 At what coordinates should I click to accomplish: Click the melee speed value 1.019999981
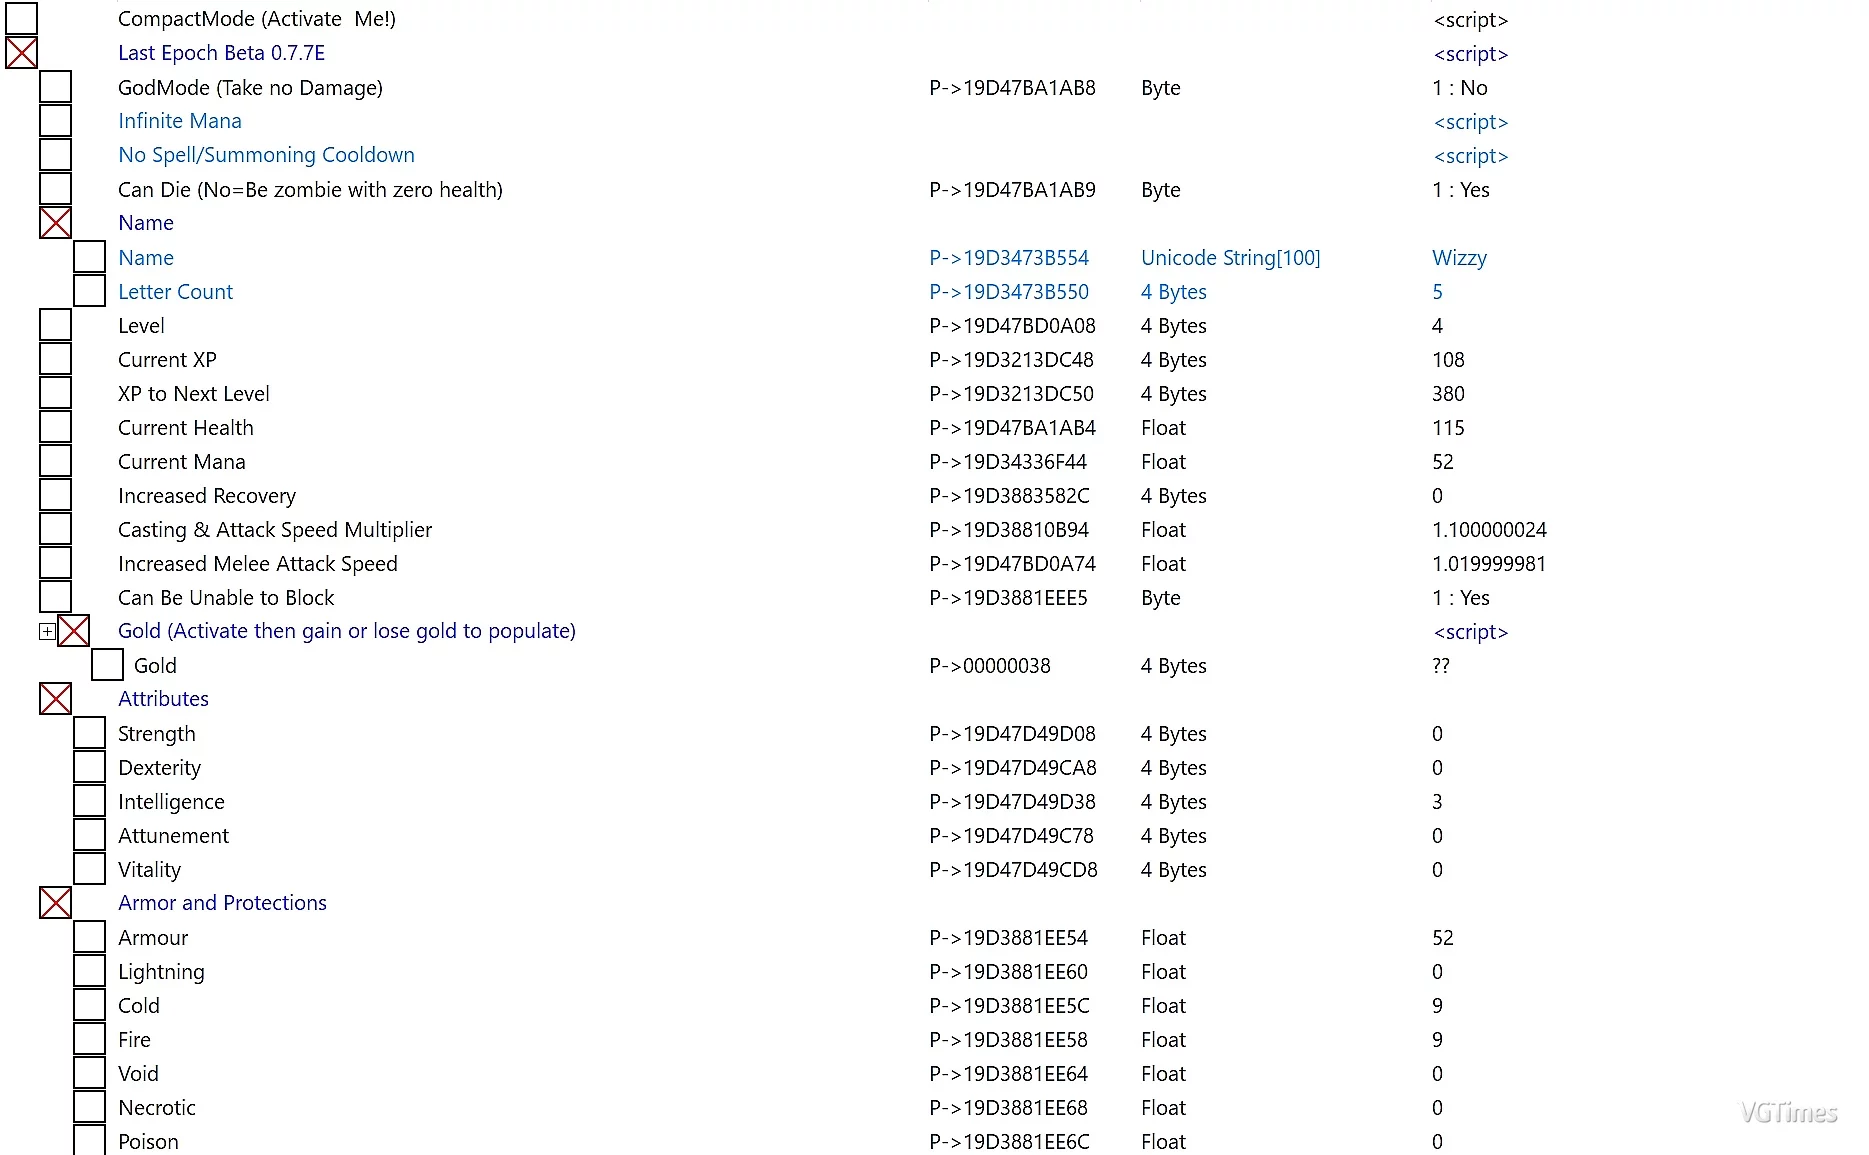1489,564
